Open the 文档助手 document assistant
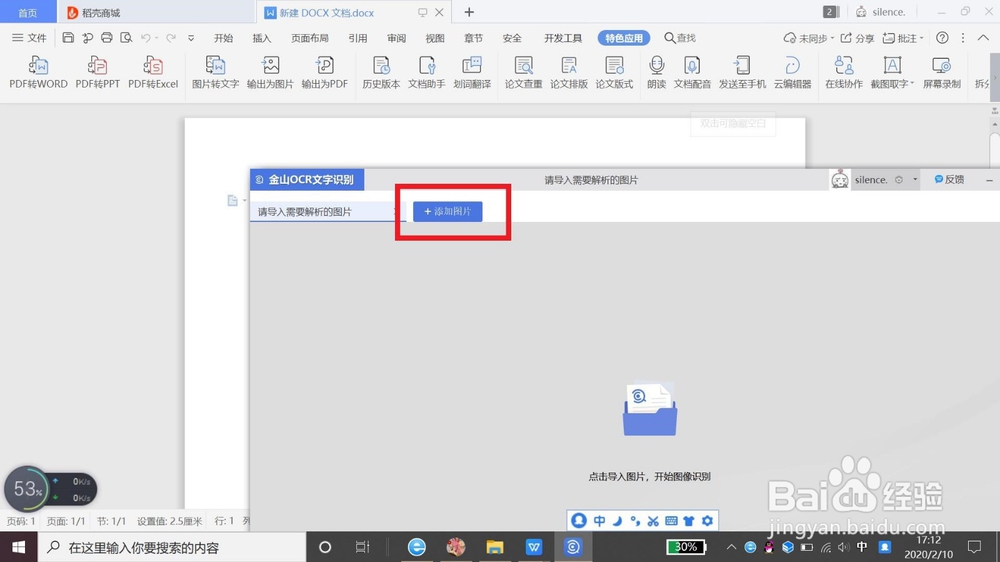Image resolution: width=1000 pixels, height=562 pixels. click(427, 72)
